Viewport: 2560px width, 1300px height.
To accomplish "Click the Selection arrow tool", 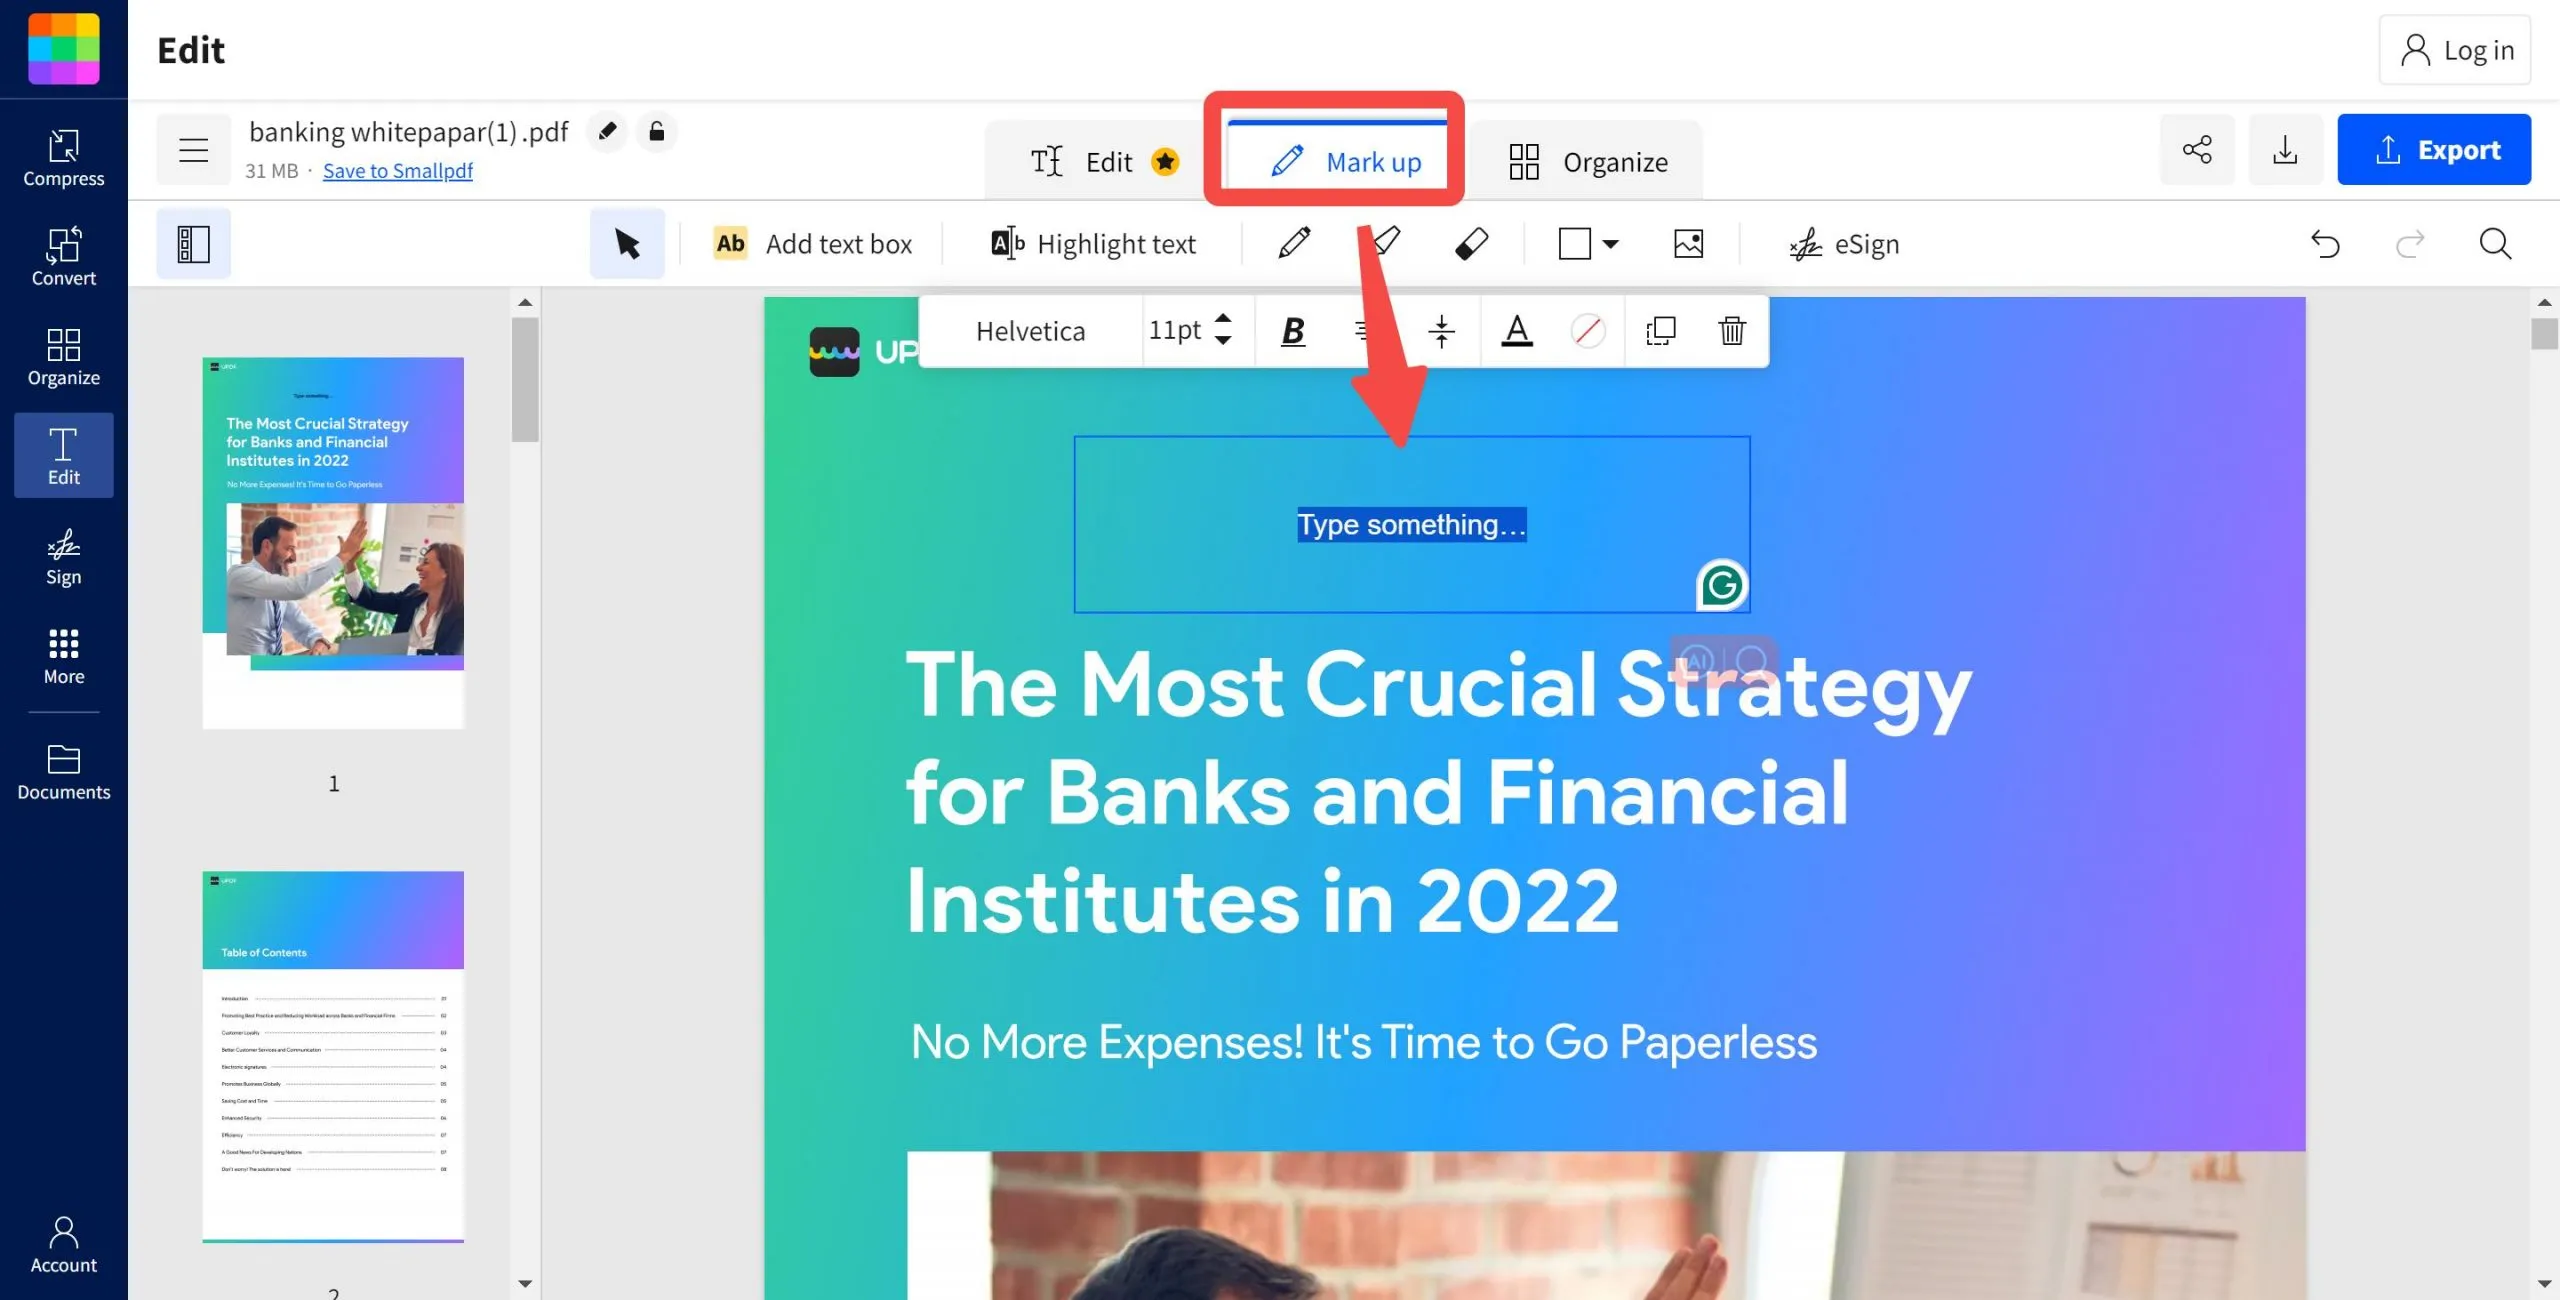I will click(x=627, y=244).
